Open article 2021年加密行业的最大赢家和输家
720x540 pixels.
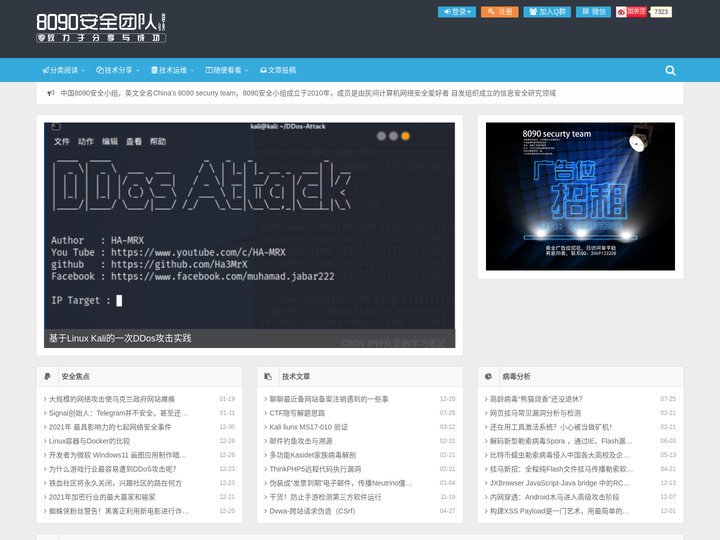[102, 497]
